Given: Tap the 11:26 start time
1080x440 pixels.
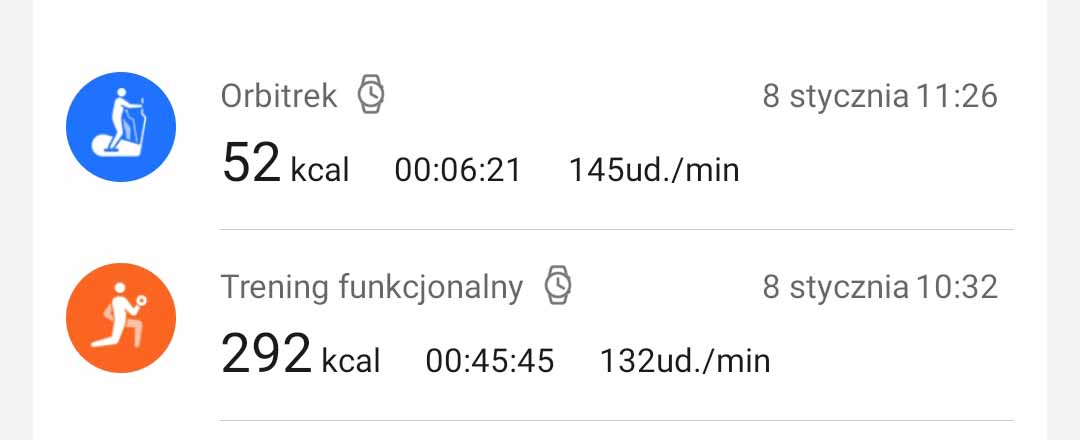Looking at the screenshot, I should coord(957,97).
